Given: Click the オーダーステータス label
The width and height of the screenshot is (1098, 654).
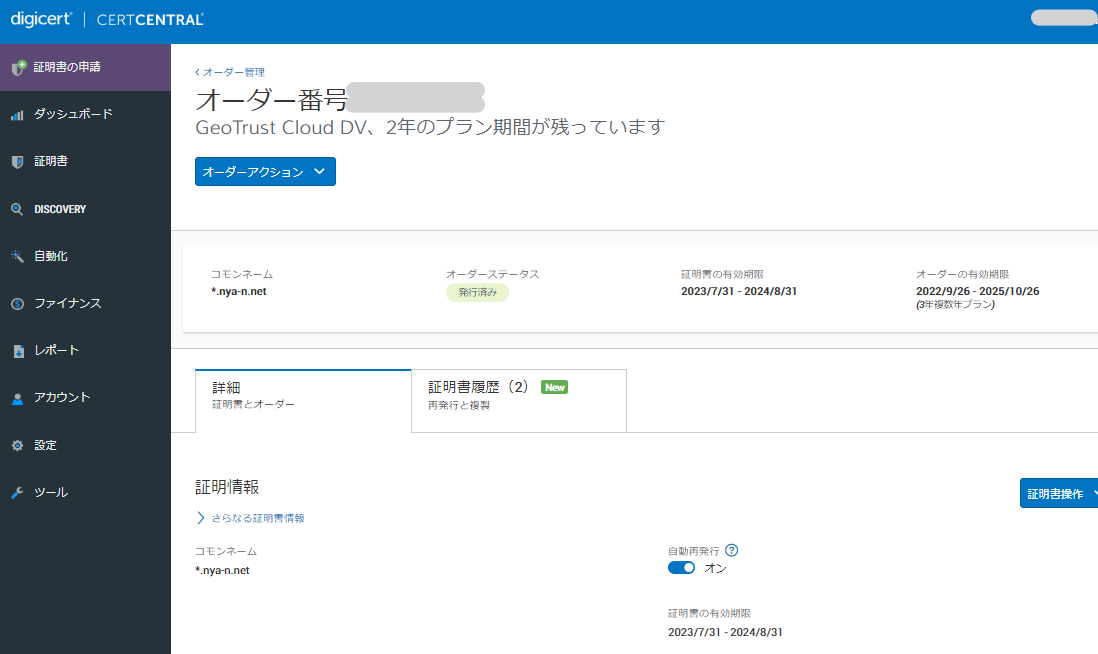Looking at the screenshot, I should (x=493, y=274).
